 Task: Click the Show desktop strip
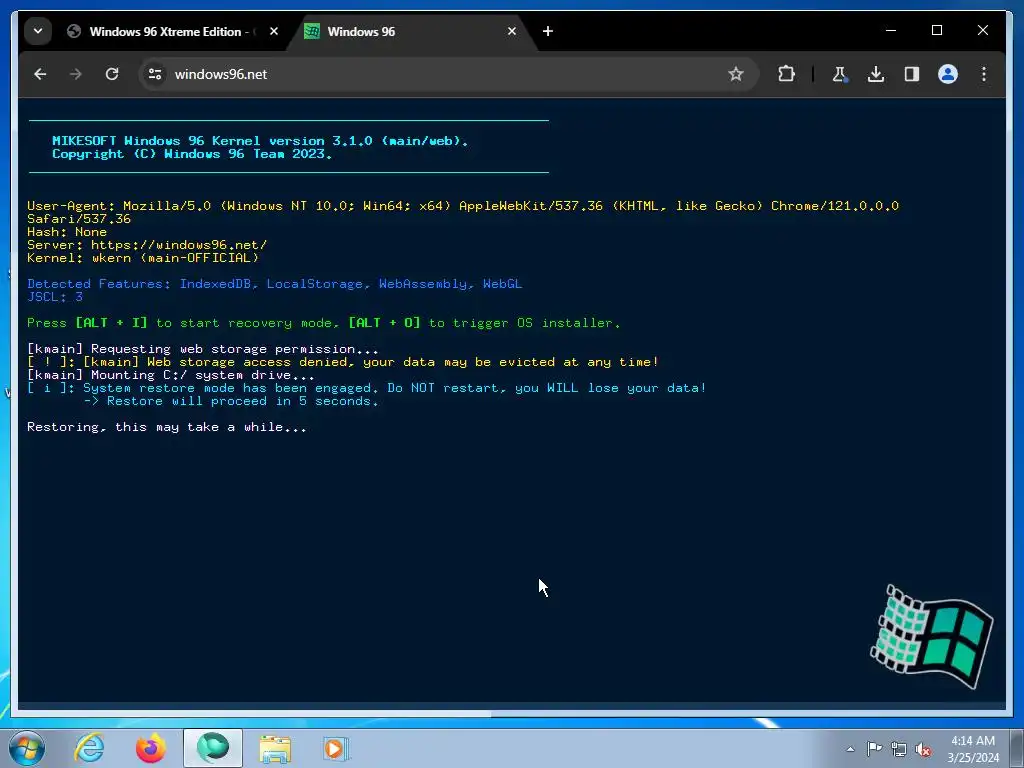click(x=1017, y=748)
